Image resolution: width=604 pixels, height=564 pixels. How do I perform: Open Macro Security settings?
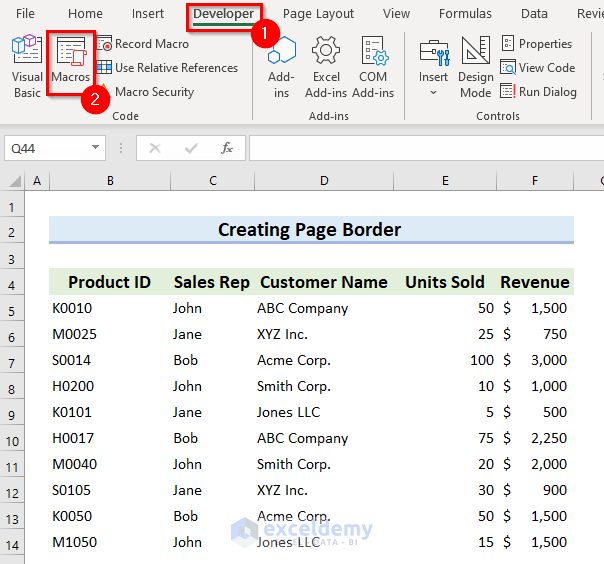pyautogui.click(x=146, y=92)
